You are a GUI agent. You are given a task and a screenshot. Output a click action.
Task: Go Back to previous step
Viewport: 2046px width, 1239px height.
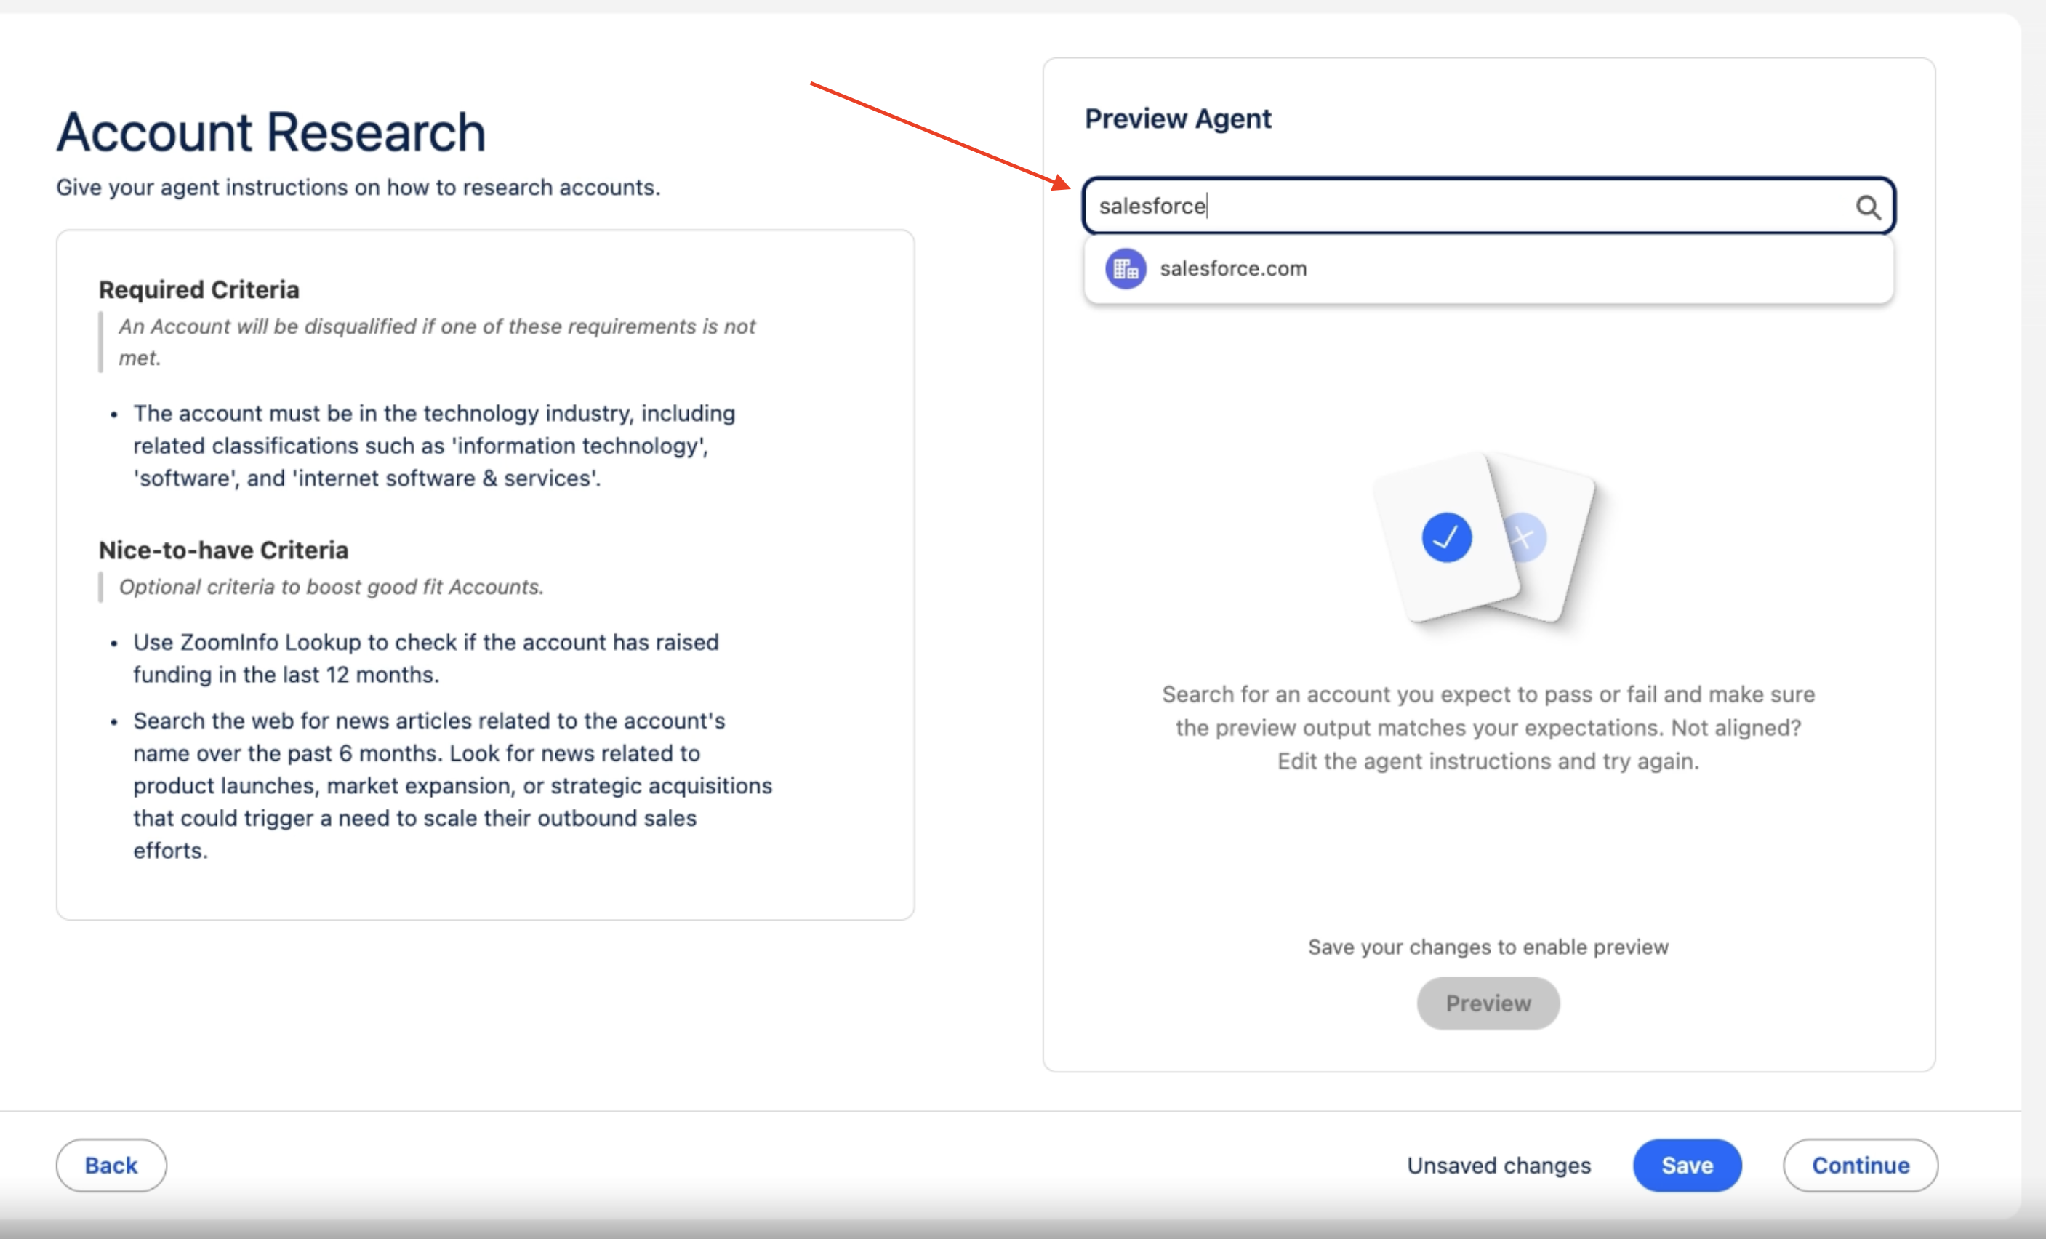[x=111, y=1165]
